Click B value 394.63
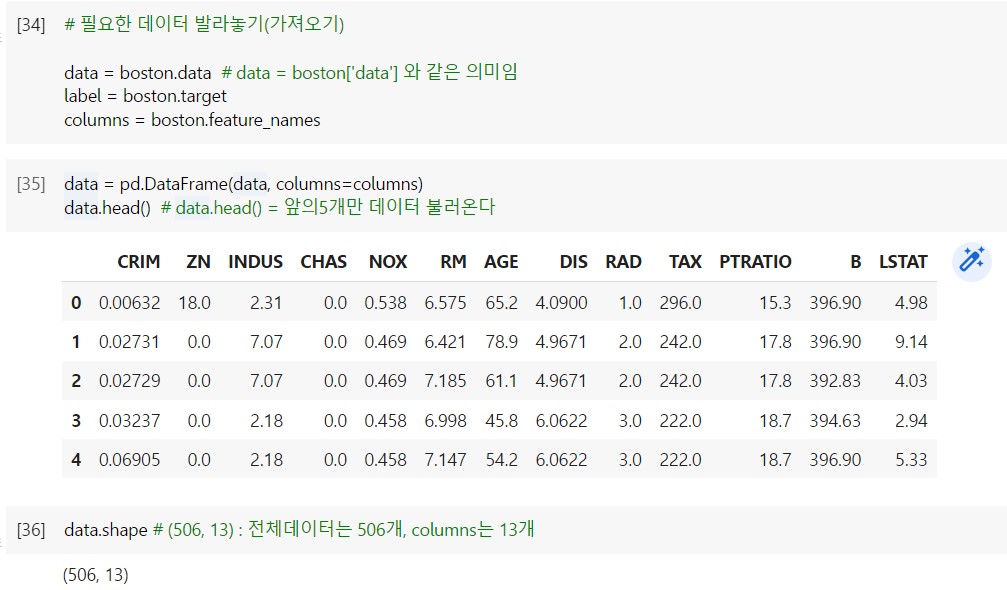 [x=835, y=421]
